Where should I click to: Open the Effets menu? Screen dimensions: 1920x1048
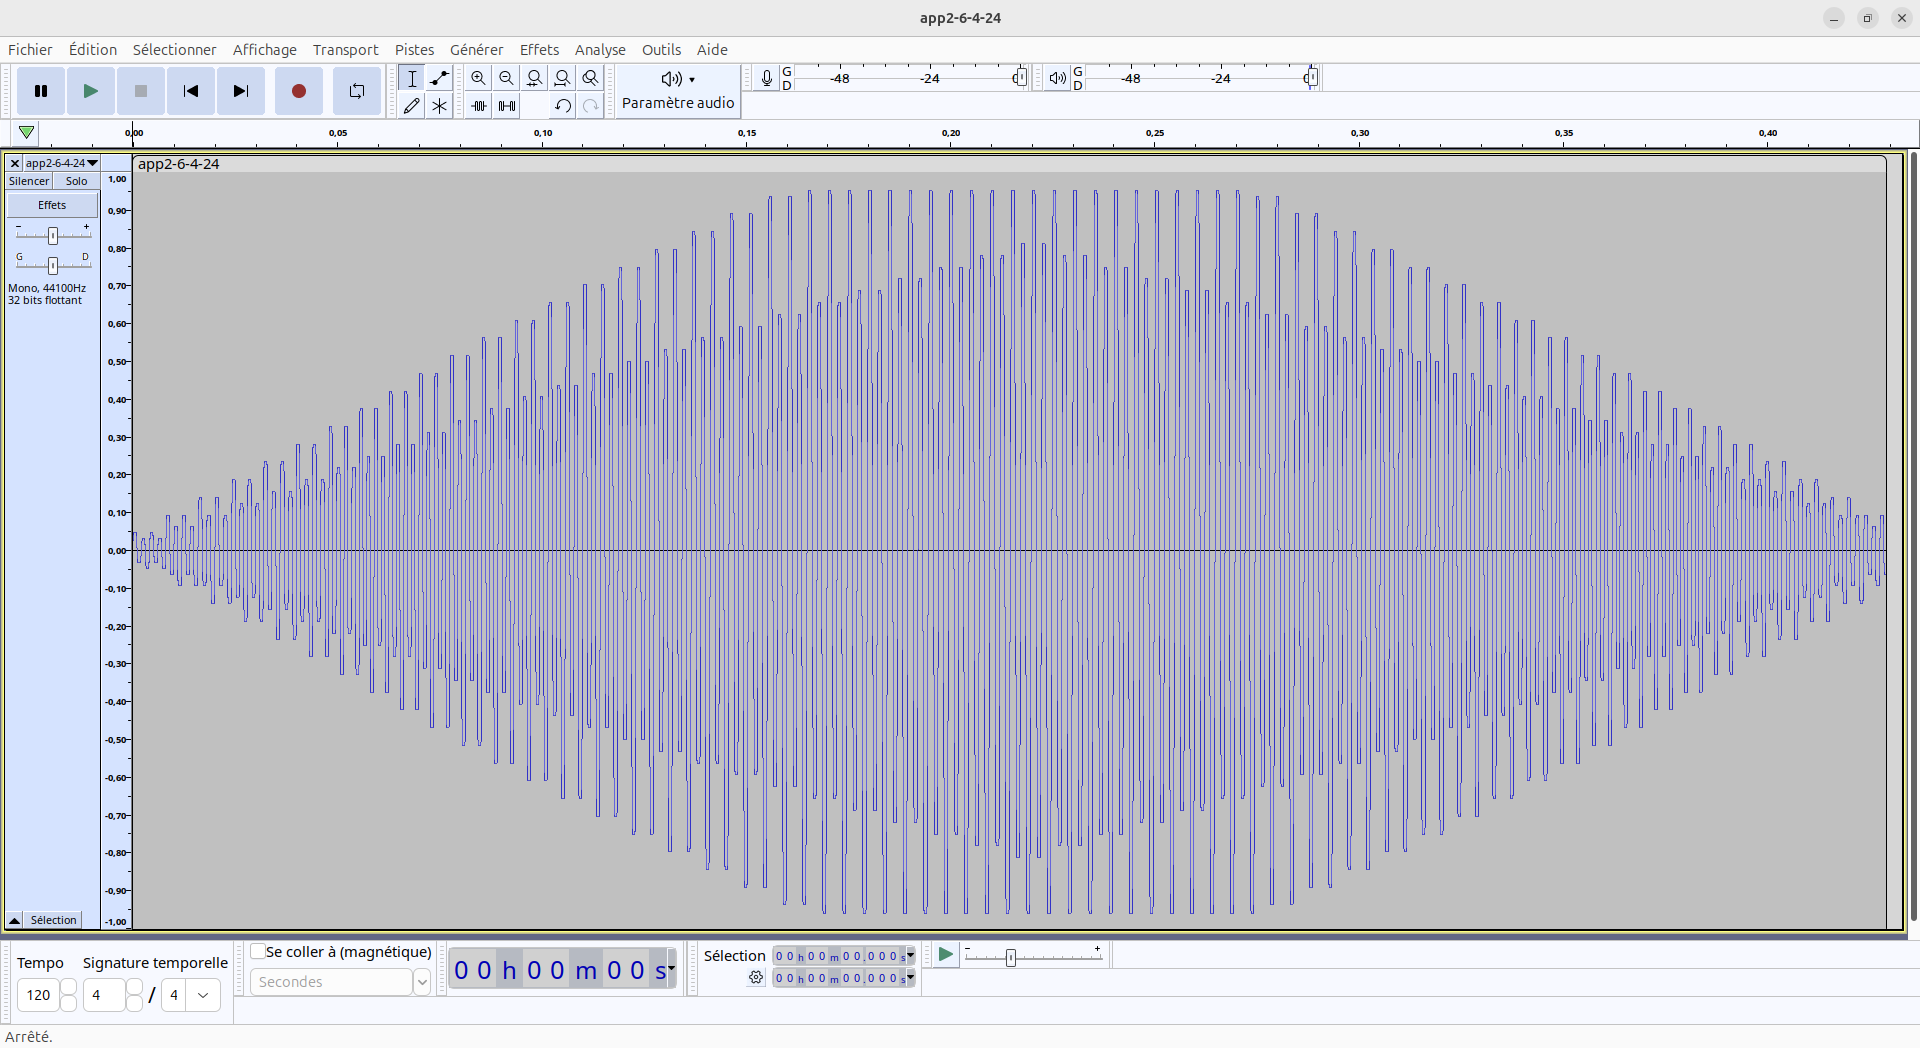539,50
